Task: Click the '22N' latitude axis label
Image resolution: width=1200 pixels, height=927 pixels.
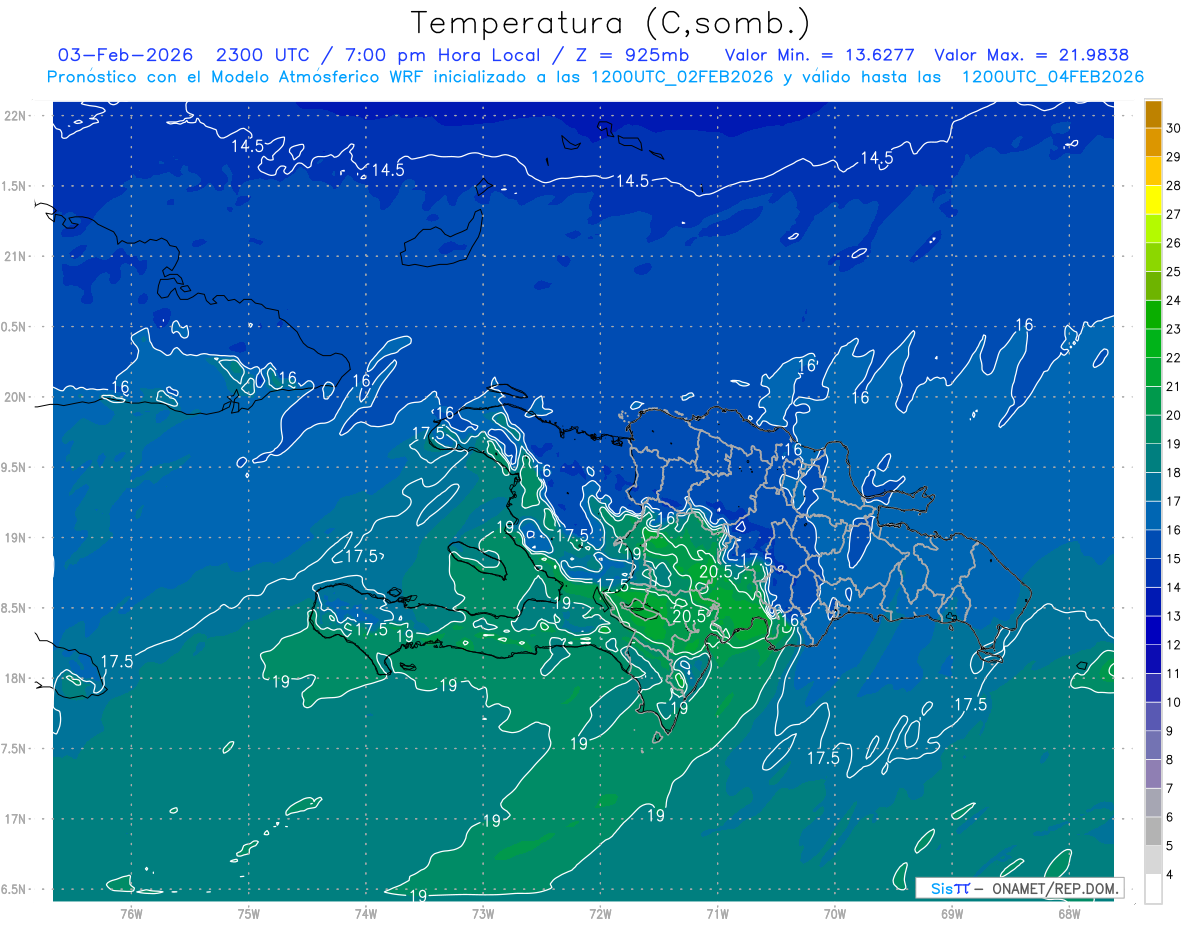Action: 16,116
